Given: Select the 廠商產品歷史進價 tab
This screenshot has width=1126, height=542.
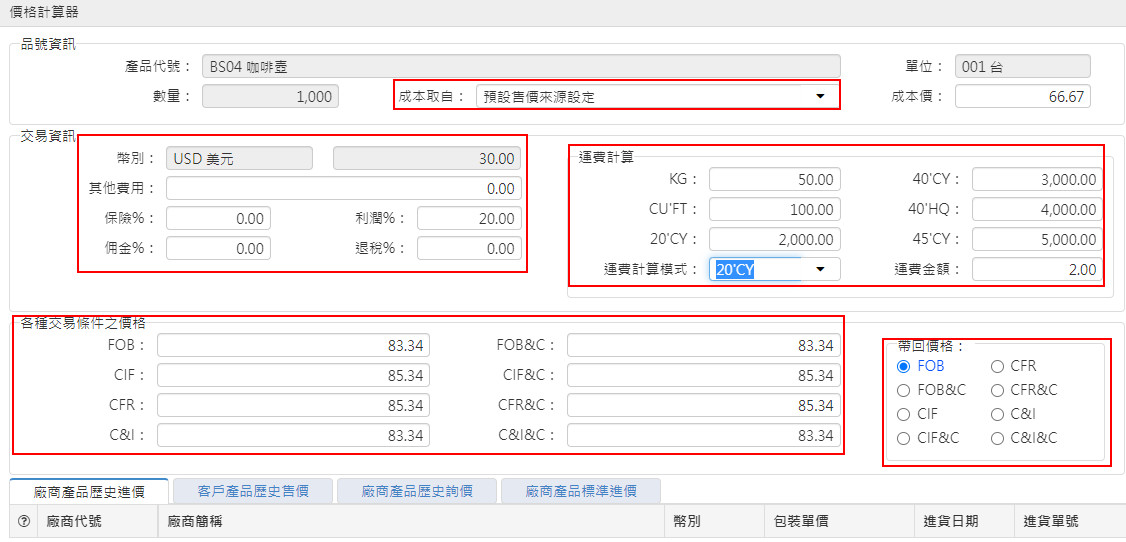Looking at the screenshot, I should pyautogui.click(x=88, y=491).
